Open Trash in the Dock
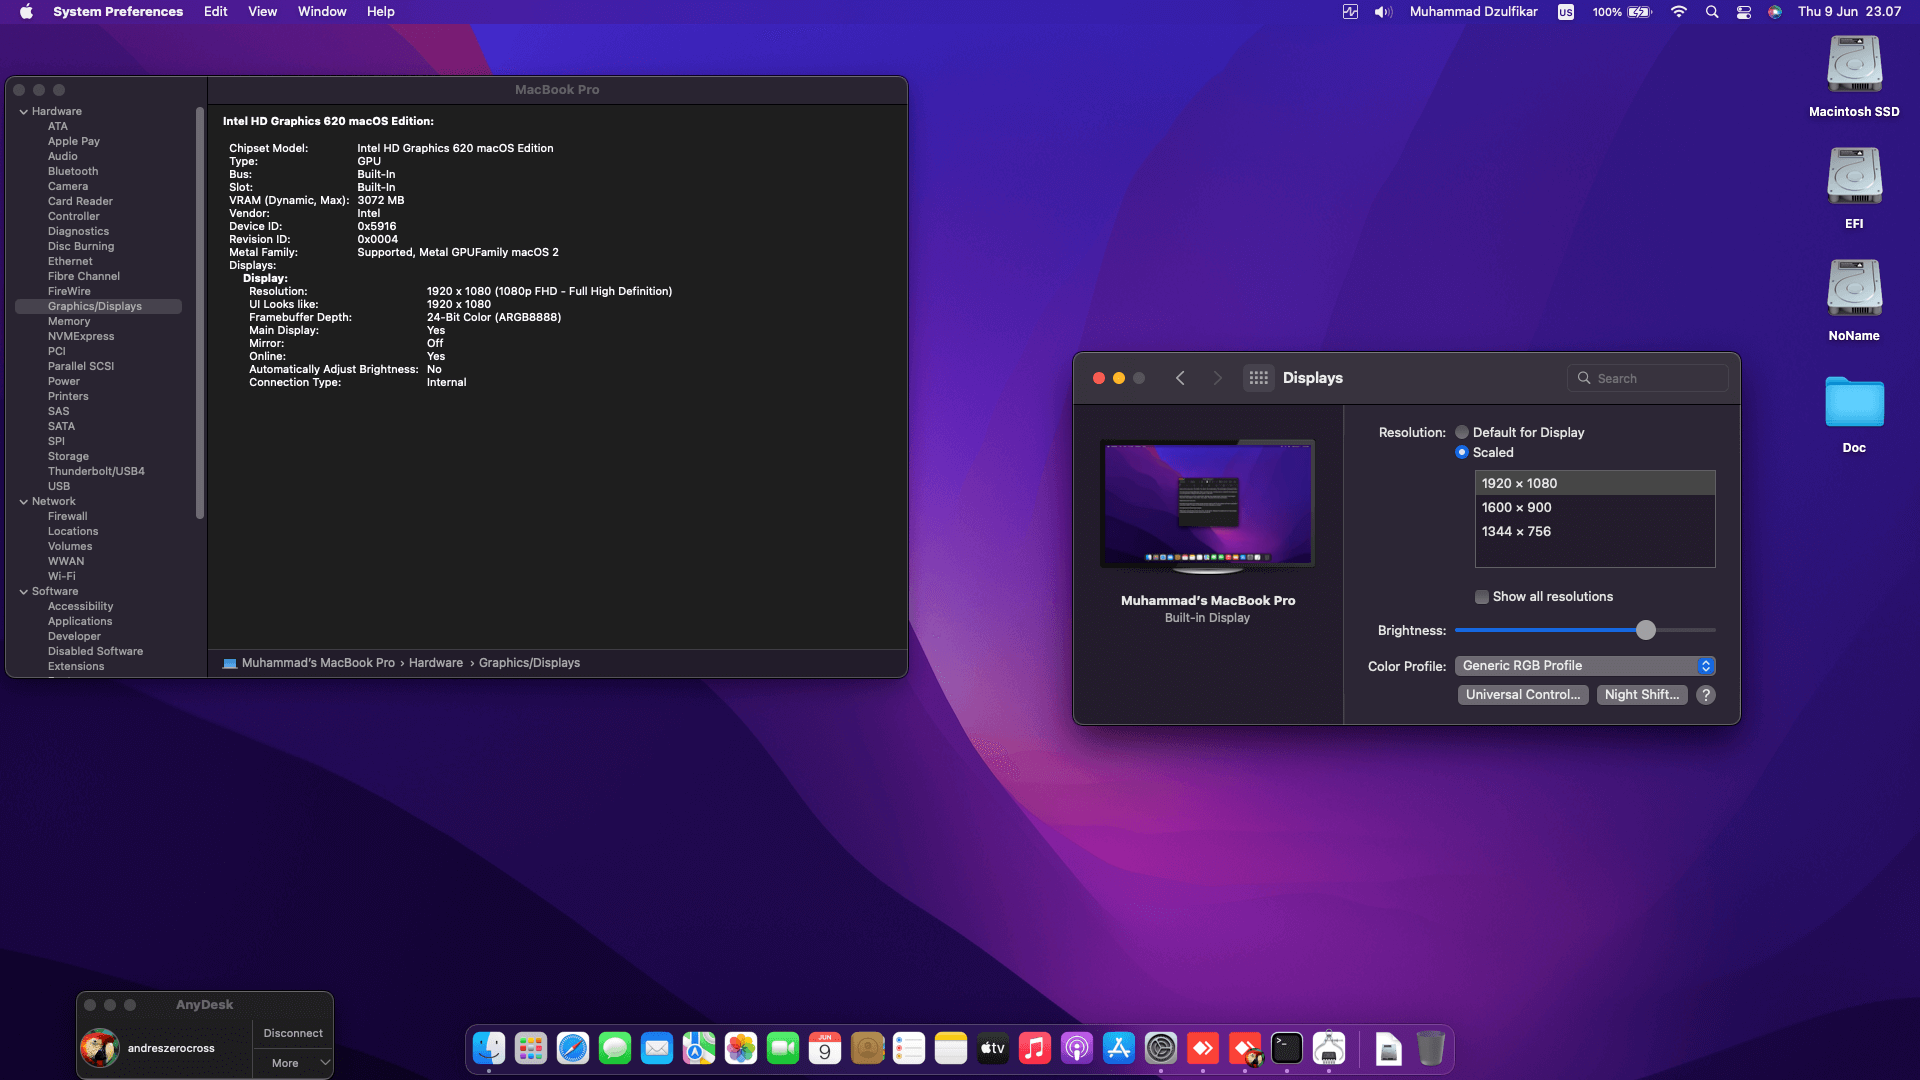 [1431, 1048]
